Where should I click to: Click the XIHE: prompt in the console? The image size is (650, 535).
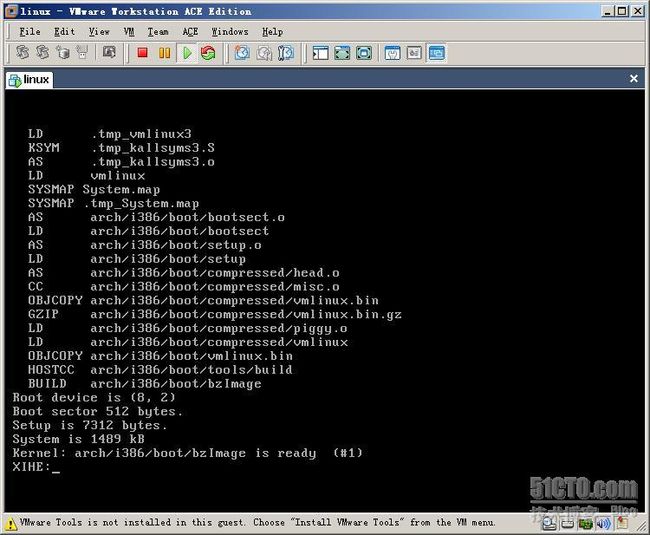31,467
